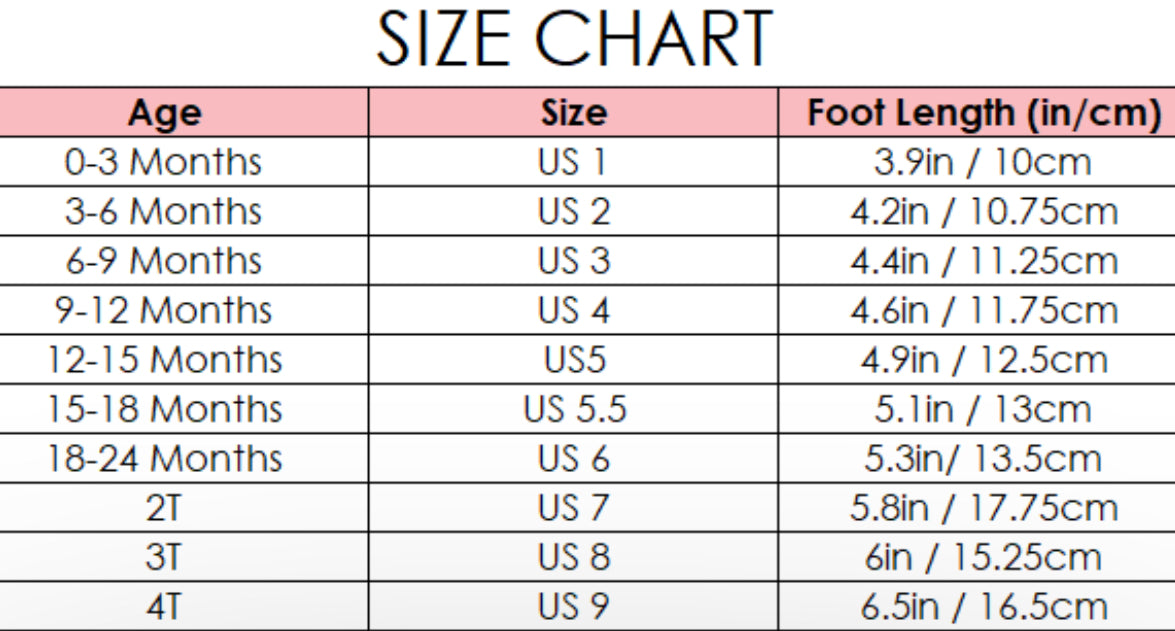
Task: Click the 4.6in / 11.75cm cell
Action: (x=984, y=310)
